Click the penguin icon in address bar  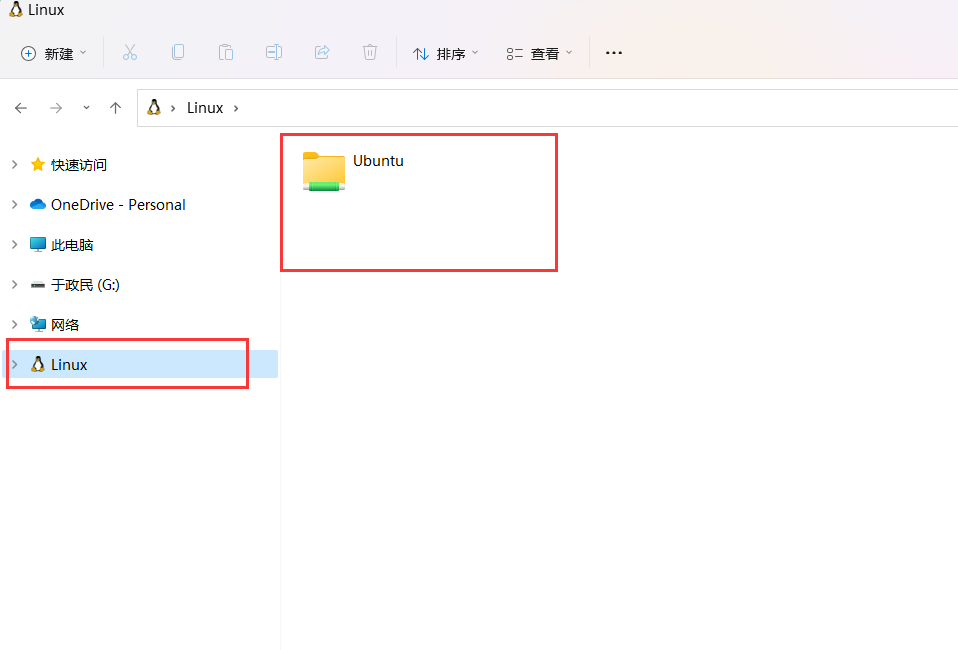pyautogui.click(x=154, y=108)
